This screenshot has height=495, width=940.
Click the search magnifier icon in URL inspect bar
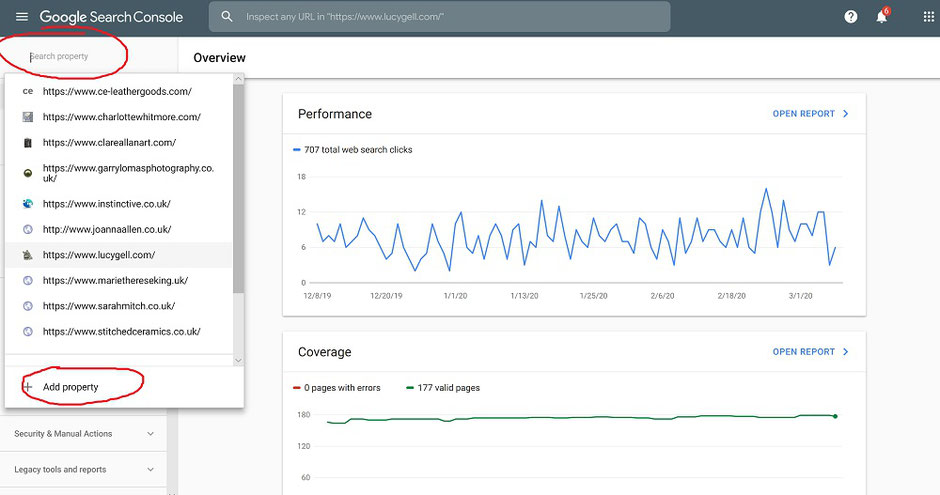(x=227, y=17)
